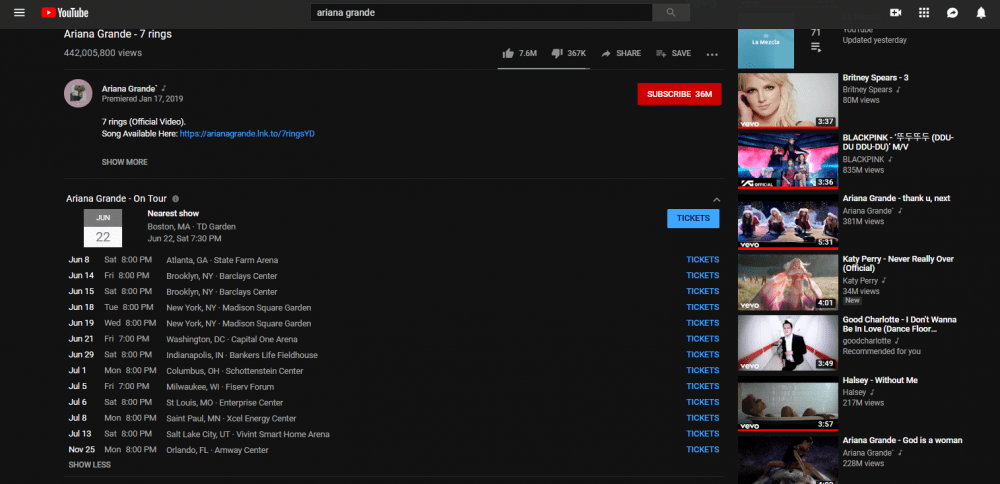This screenshot has width=1000, height=484.
Task: Click BLACKPINK channel name in sidebar
Action: point(864,159)
